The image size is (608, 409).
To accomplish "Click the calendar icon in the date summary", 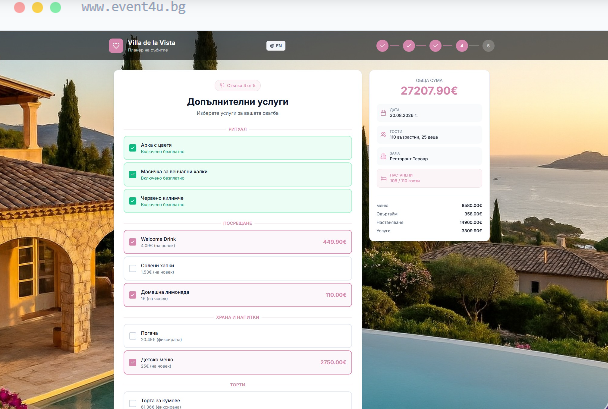I will (x=383, y=113).
